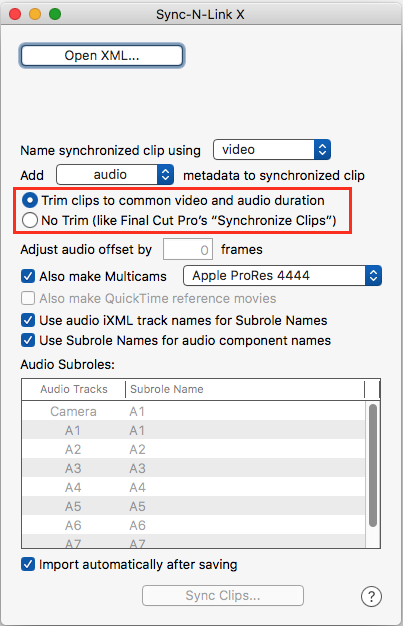Click the yellow minimize window button
The image size is (403, 626).
(x=35, y=14)
